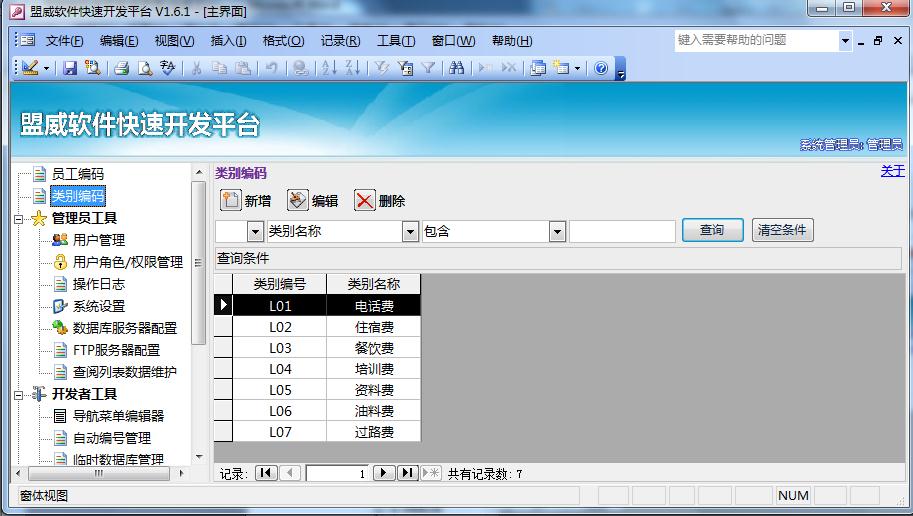Screen dimensions: 913x516
Task: Click the Print icon in toolbar
Action: (x=121, y=68)
